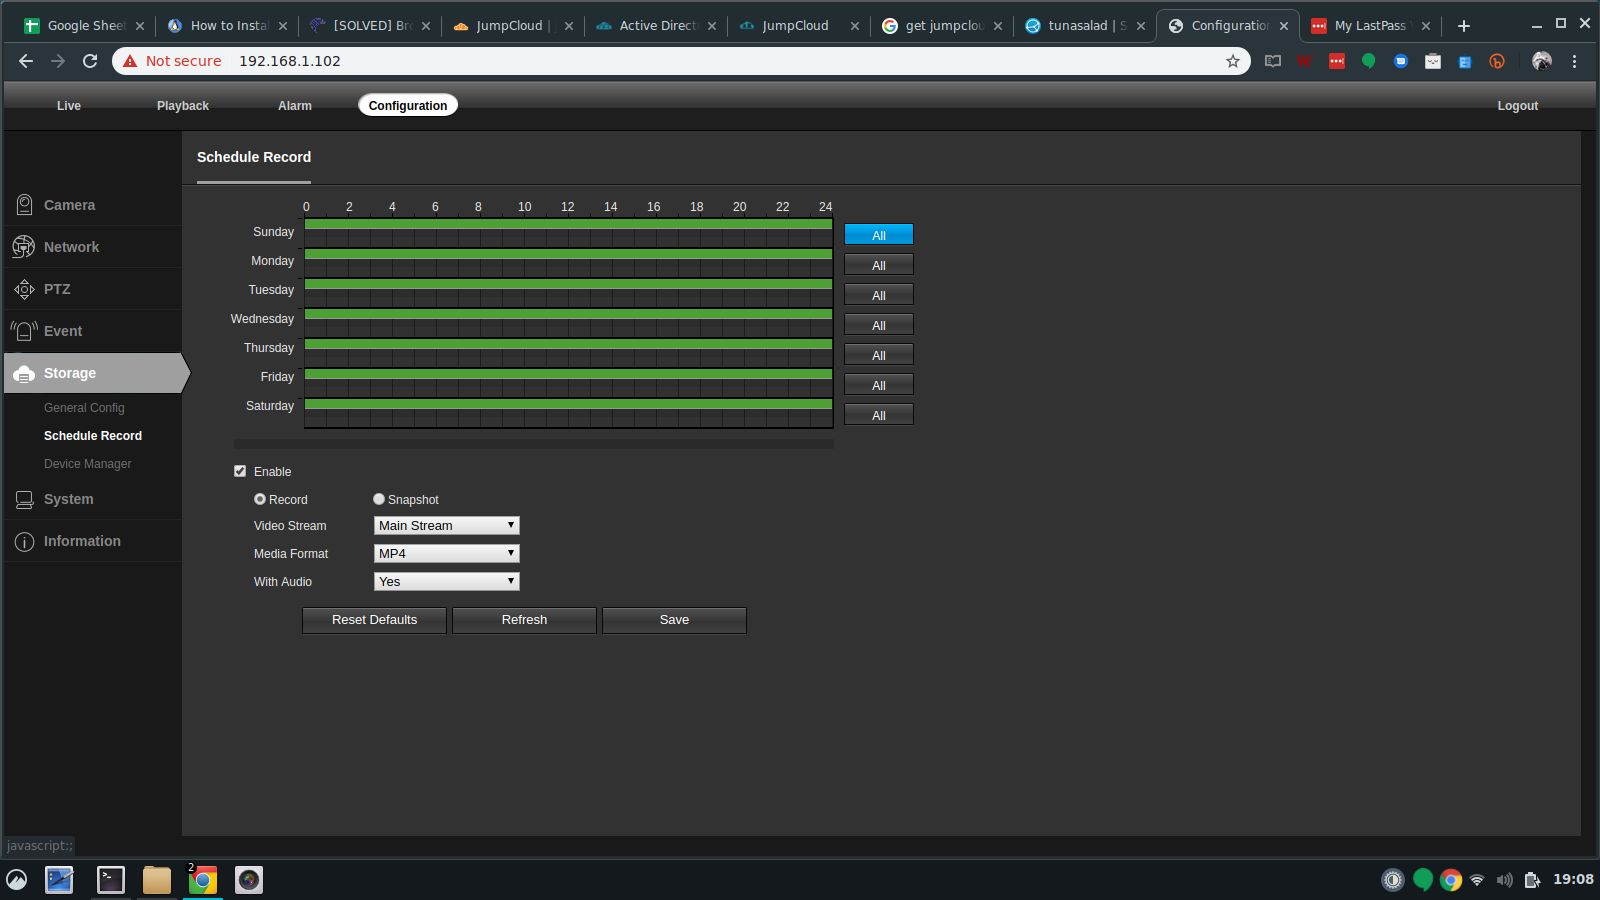Viewport: 1600px width, 900px height.
Task: Select the PTZ directional icon
Action: pyautogui.click(x=24, y=289)
